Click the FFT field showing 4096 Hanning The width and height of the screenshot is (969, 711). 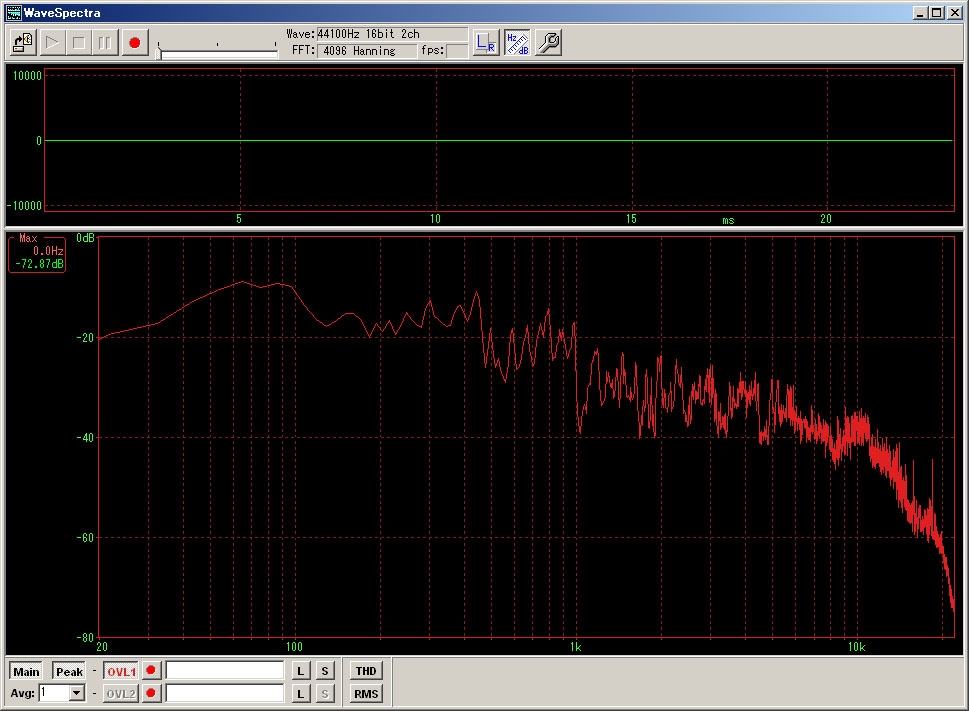point(366,51)
